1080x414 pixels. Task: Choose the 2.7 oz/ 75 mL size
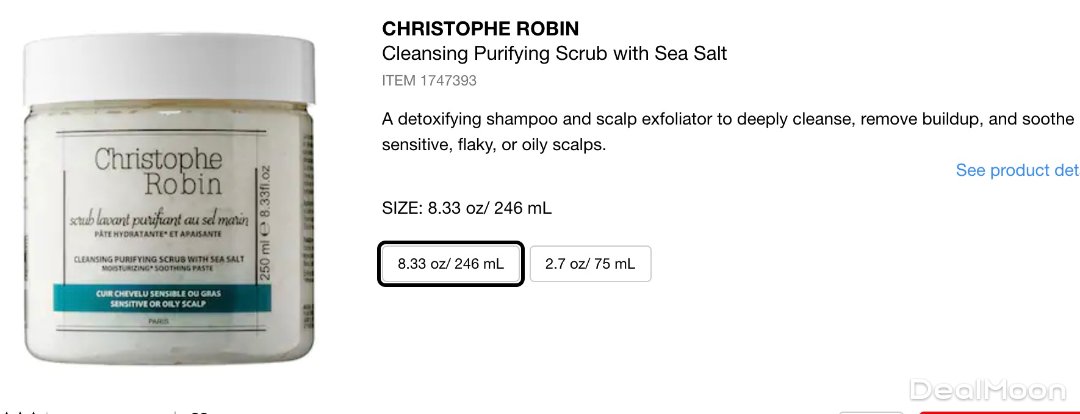coord(590,264)
